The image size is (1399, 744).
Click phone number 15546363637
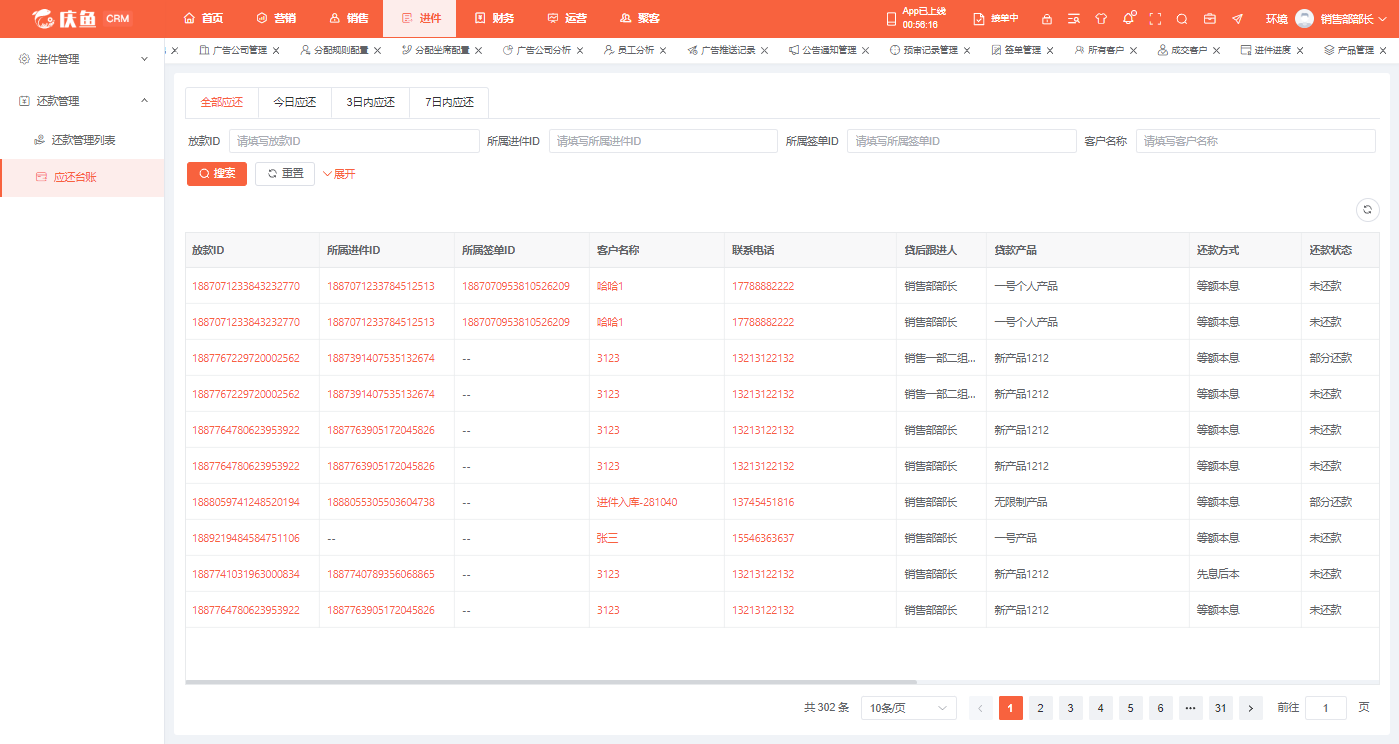click(763, 538)
